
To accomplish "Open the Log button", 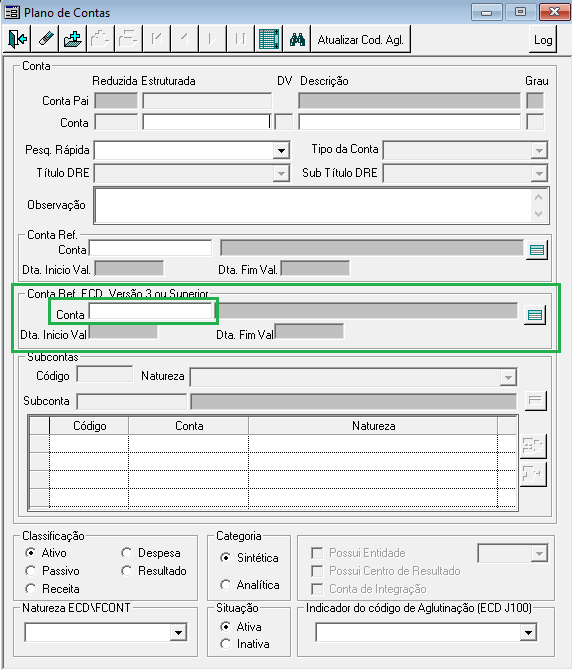I will [543, 39].
